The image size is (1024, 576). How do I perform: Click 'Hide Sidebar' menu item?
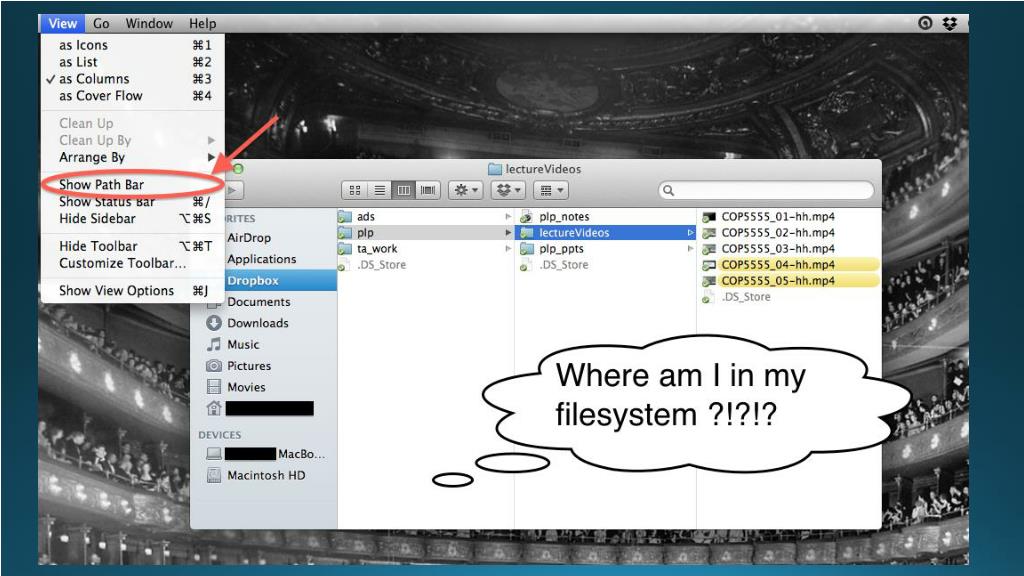pyautogui.click(x=133, y=219)
